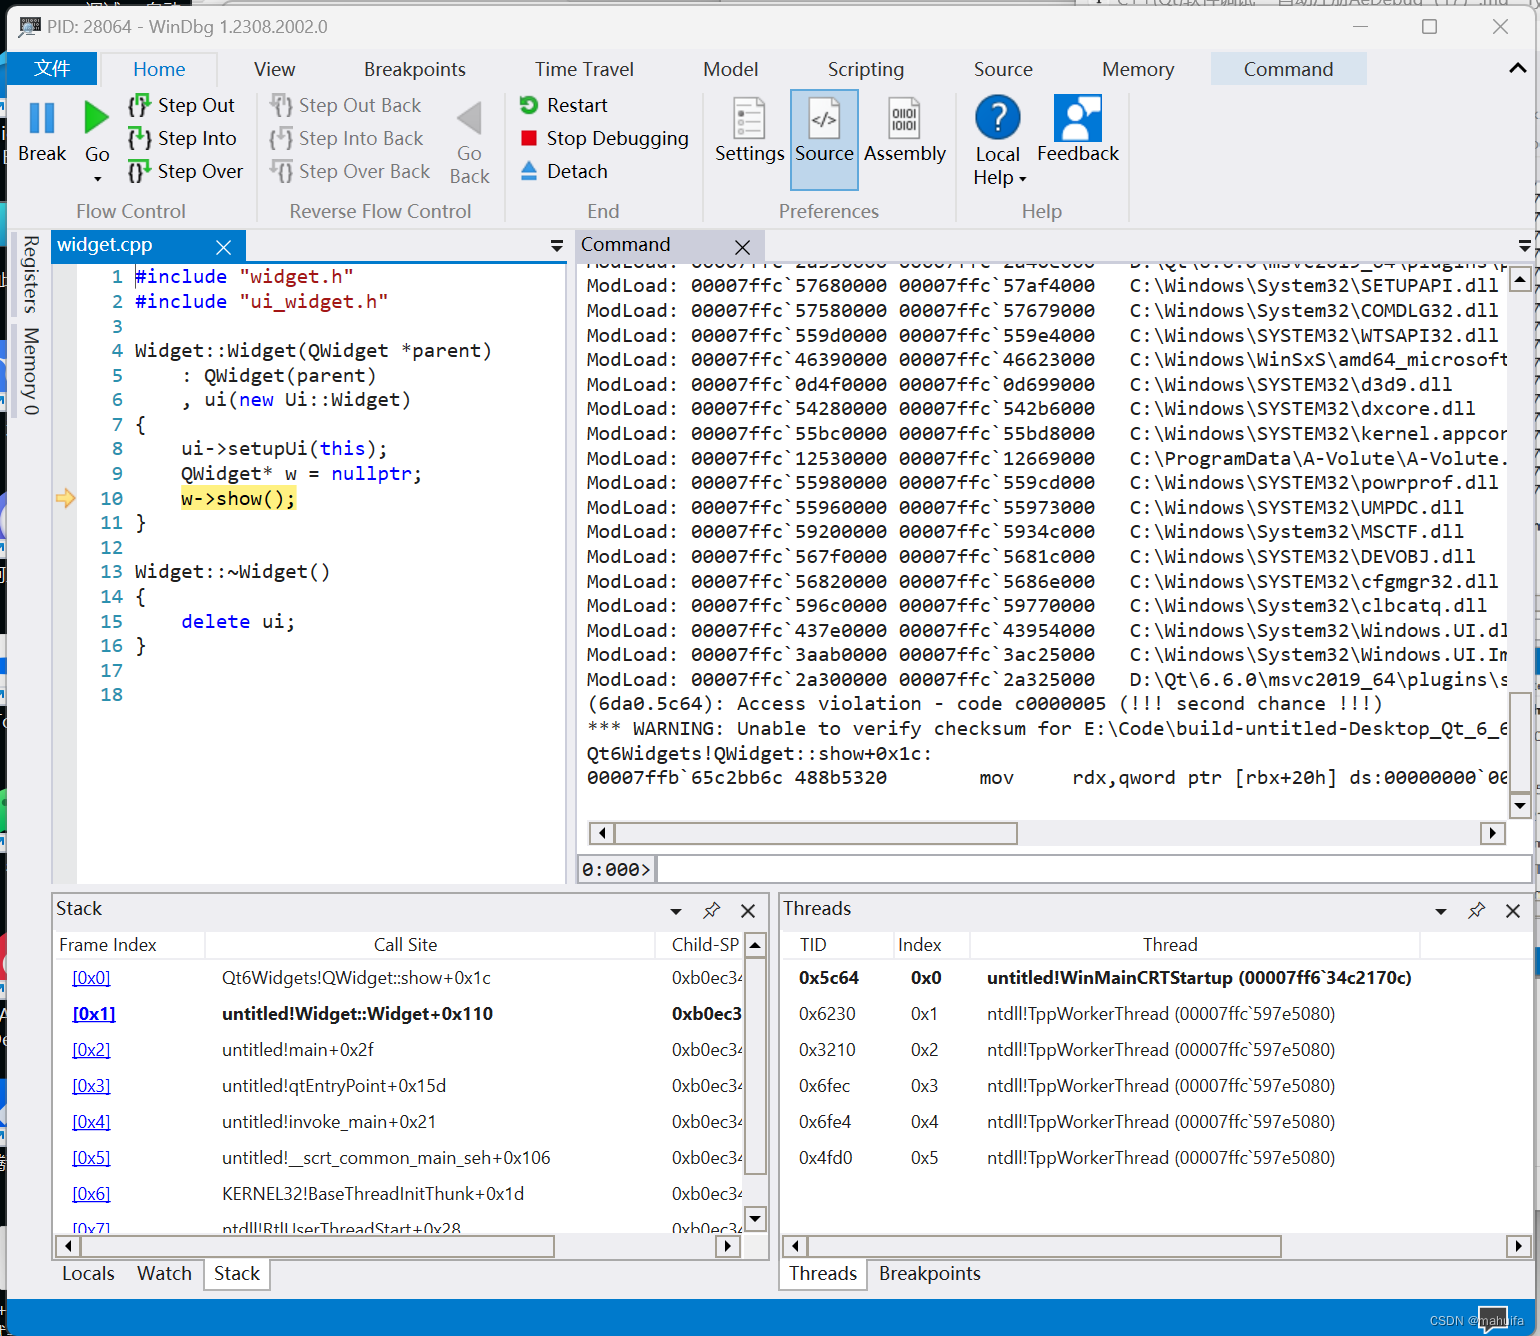Select stack frame [0x4]
Screen dimensions: 1540x1336
(x=91, y=1122)
